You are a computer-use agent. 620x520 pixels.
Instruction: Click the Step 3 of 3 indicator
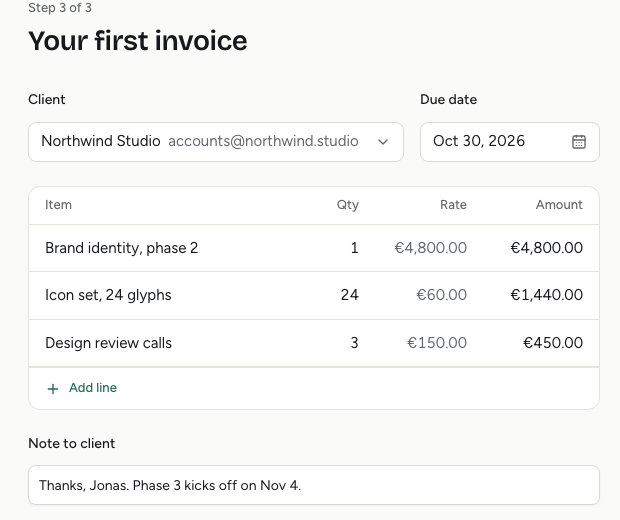click(x=60, y=8)
